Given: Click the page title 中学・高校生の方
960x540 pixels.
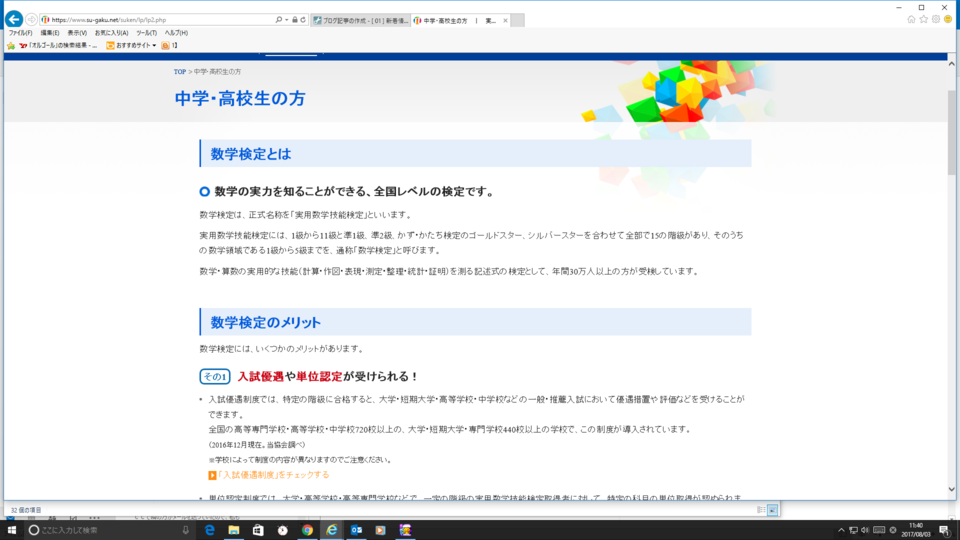Looking at the screenshot, I should pos(239,99).
